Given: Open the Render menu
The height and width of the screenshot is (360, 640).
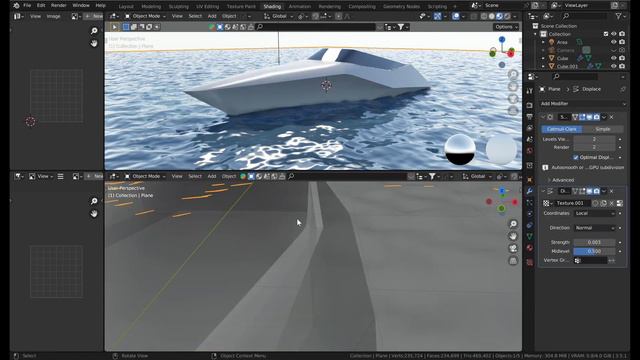Looking at the screenshot, I should [x=58, y=6].
